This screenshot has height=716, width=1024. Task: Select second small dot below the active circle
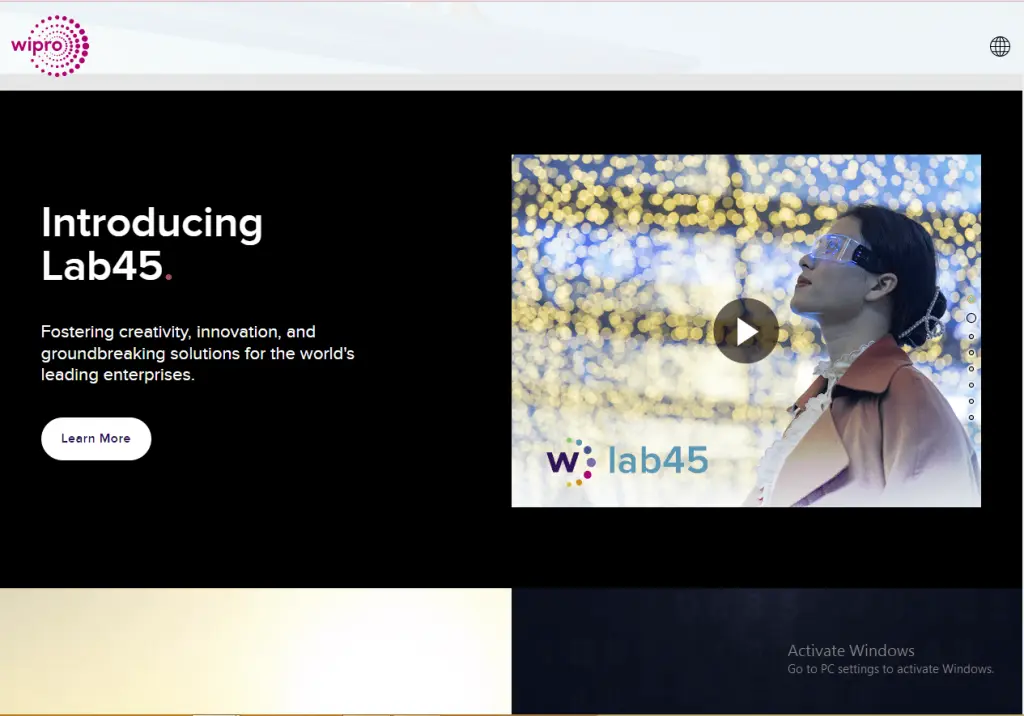(971, 353)
